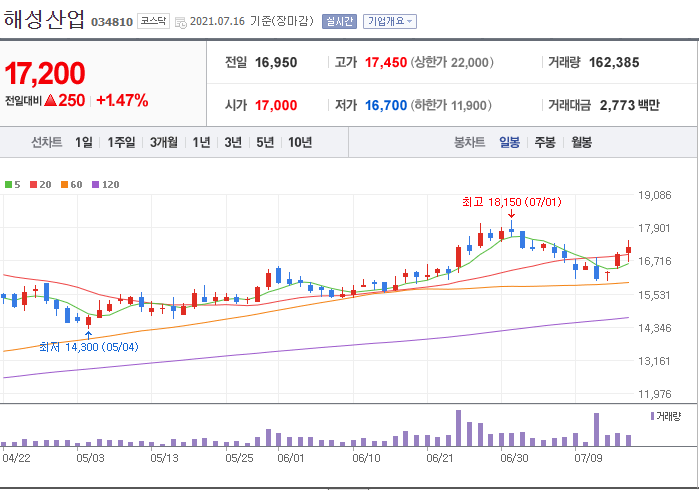Click the 2021.07.16 기준(장마감) date text
Viewport: 699px width, 490px height.
pyautogui.click(x=252, y=21)
